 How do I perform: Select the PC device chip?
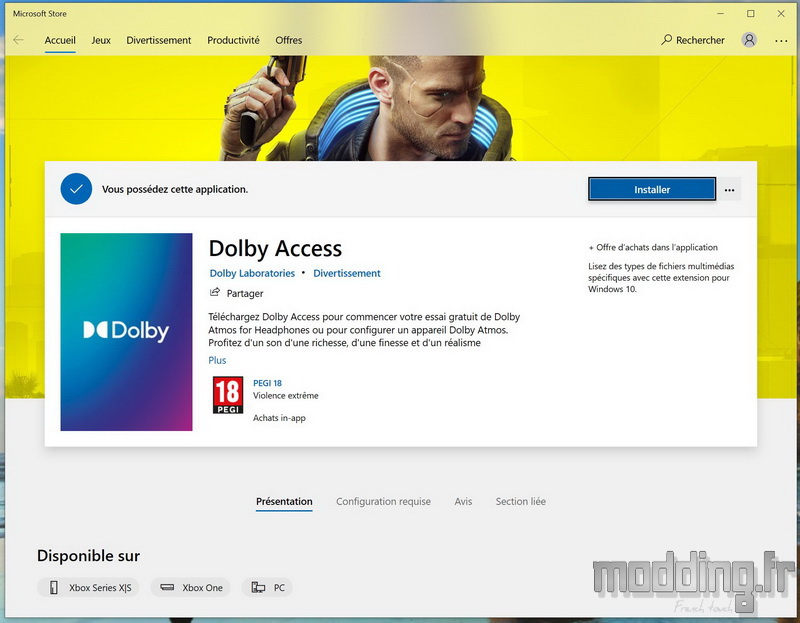point(267,588)
